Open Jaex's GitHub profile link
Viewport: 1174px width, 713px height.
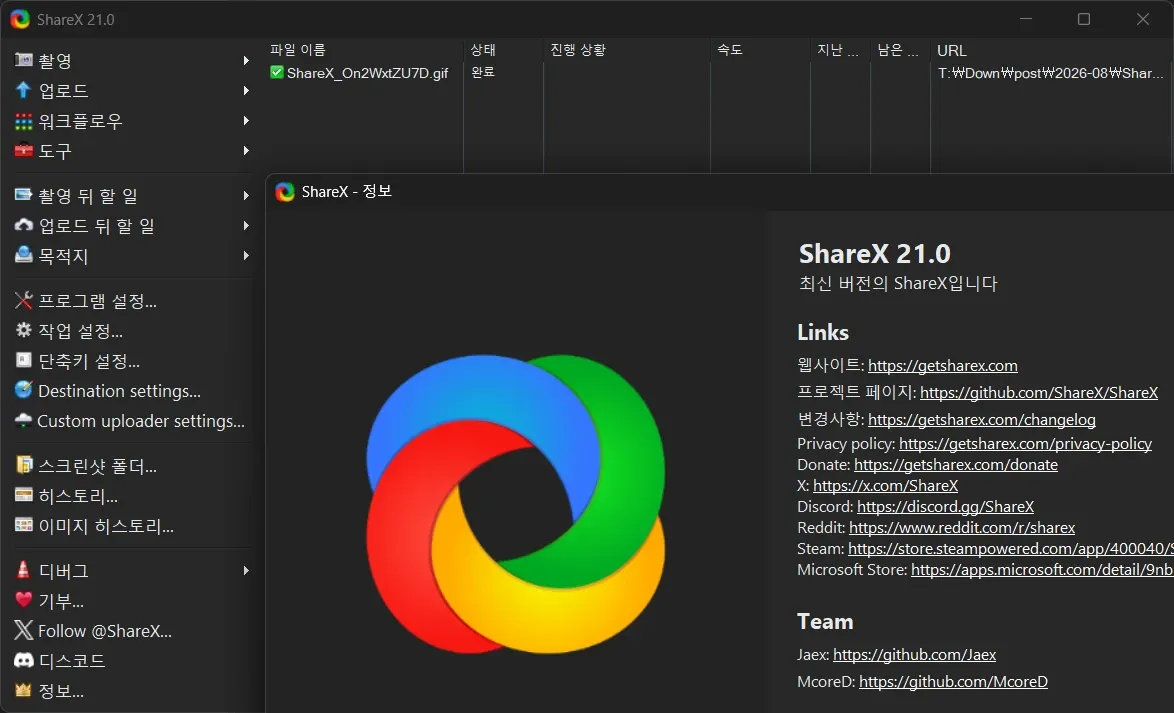pos(914,655)
